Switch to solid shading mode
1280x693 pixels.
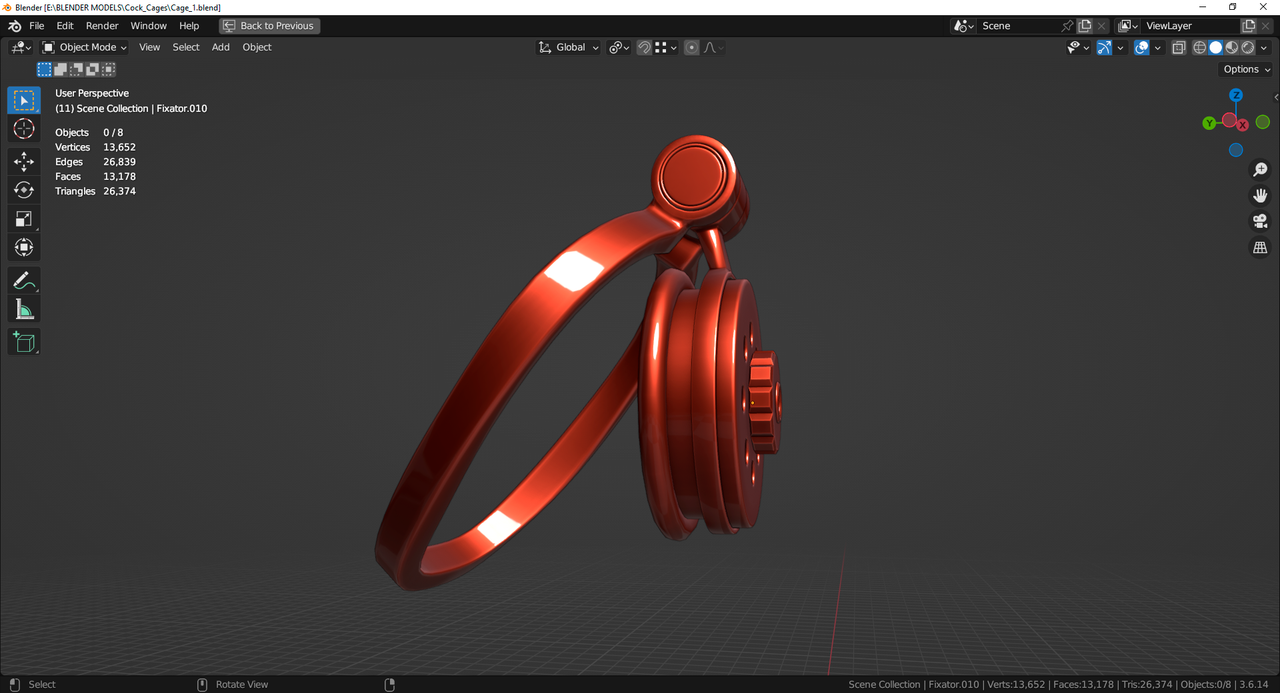tap(1215, 47)
